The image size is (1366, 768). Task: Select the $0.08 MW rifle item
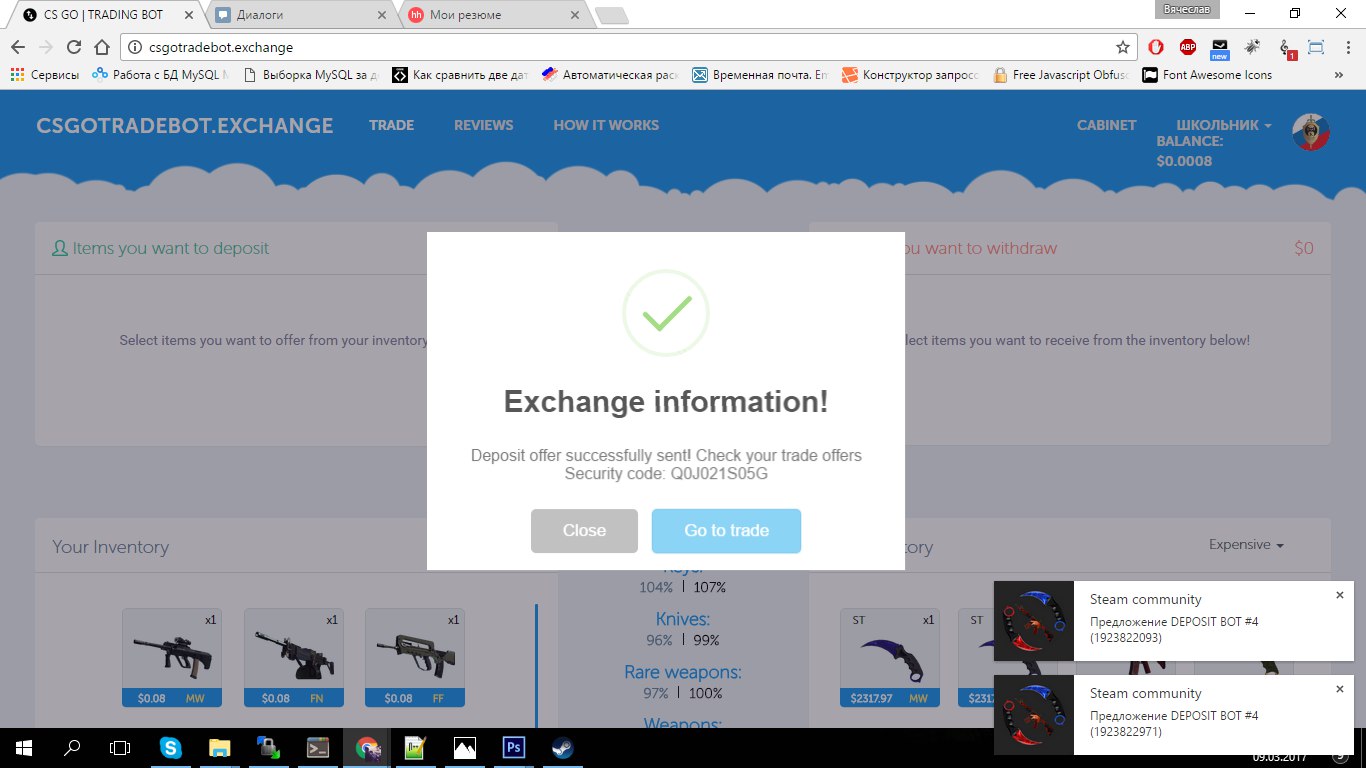[172, 658]
